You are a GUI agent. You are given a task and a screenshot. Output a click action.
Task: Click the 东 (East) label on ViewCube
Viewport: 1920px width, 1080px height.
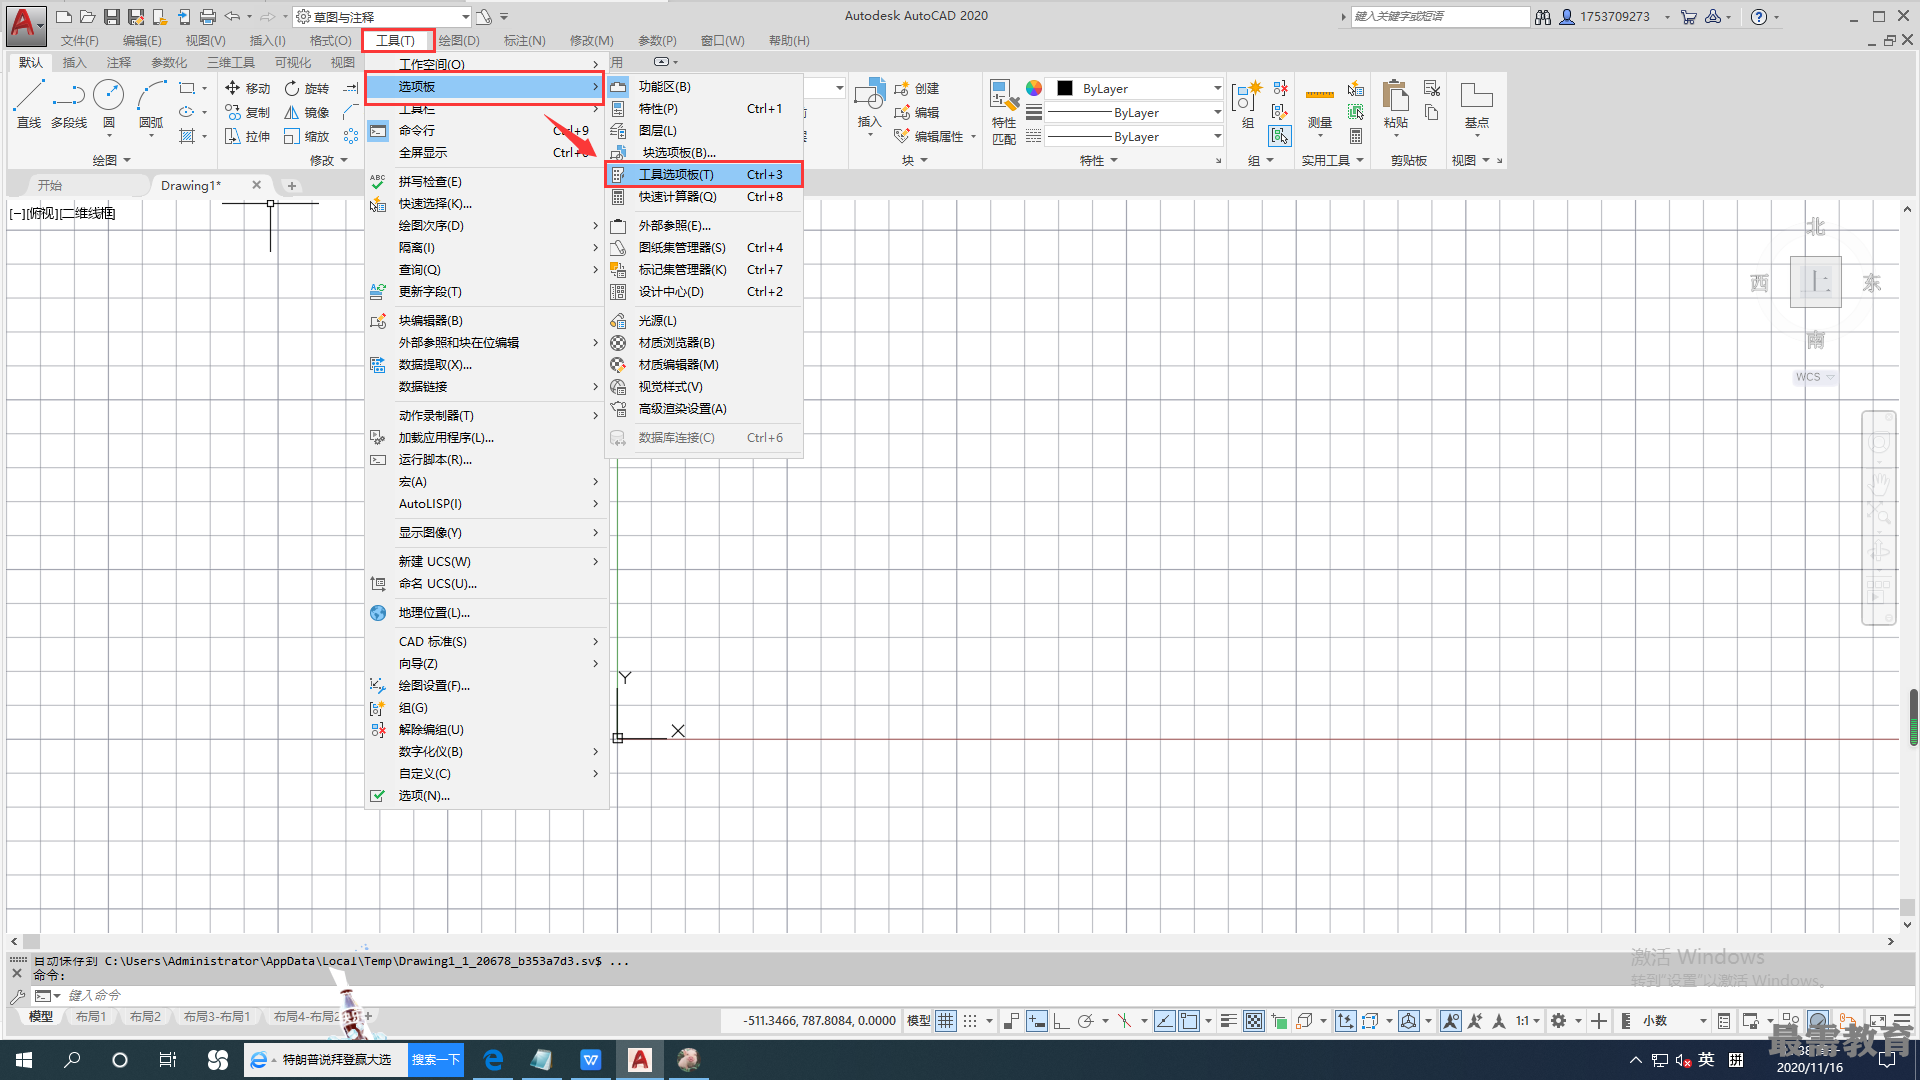[1871, 283]
